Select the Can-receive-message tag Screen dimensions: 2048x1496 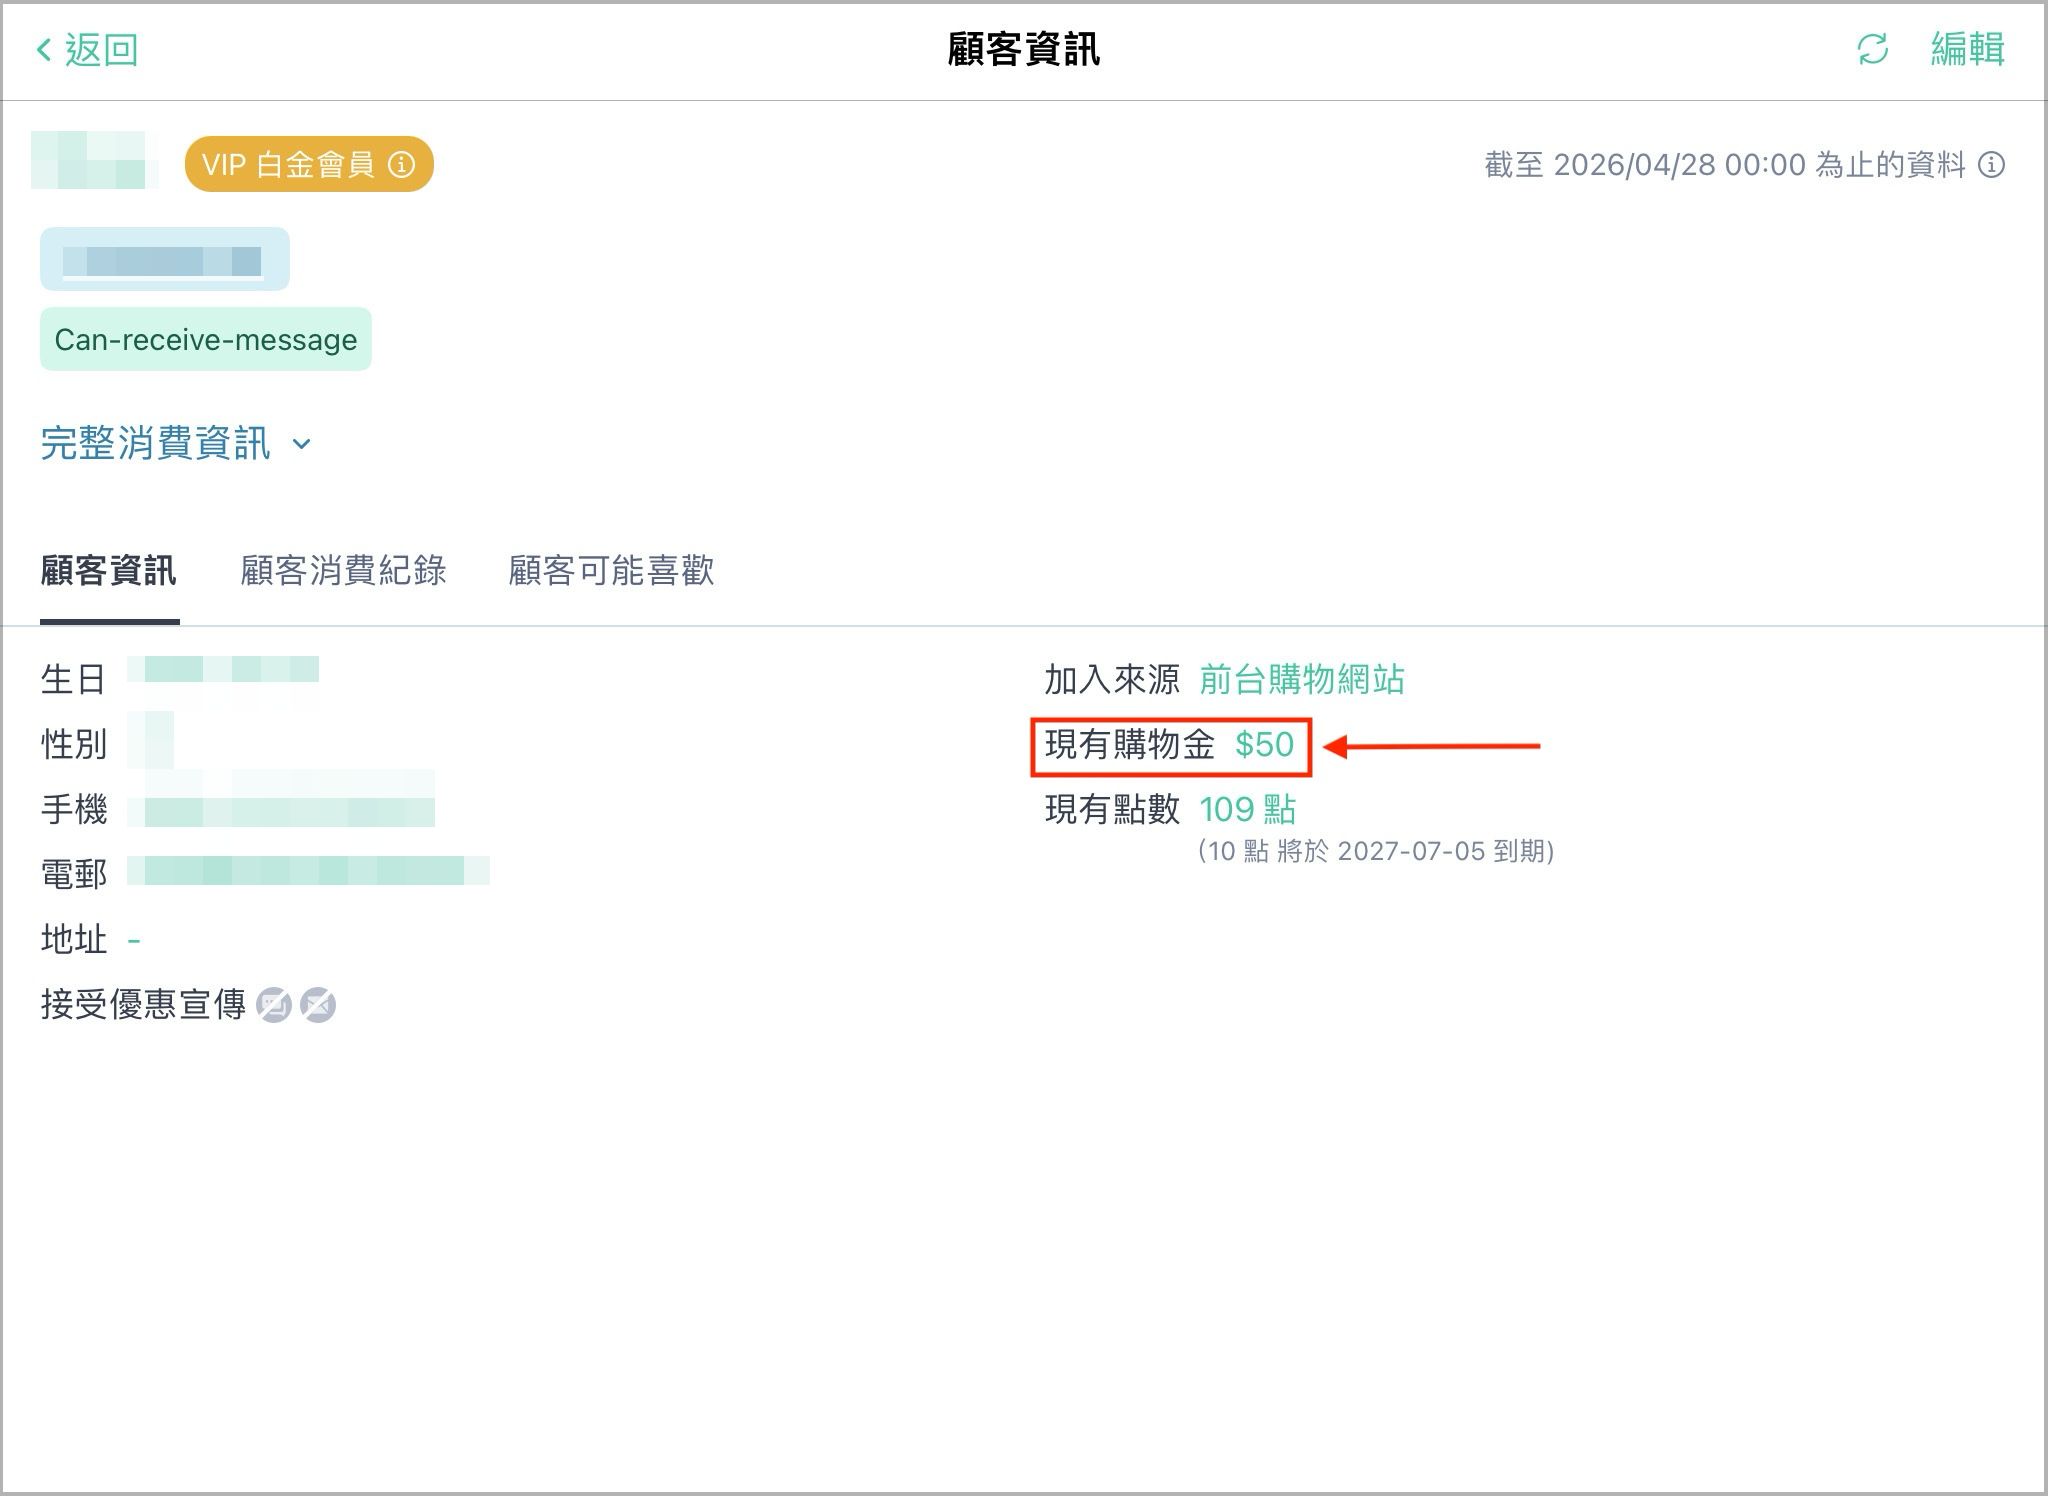(x=206, y=339)
